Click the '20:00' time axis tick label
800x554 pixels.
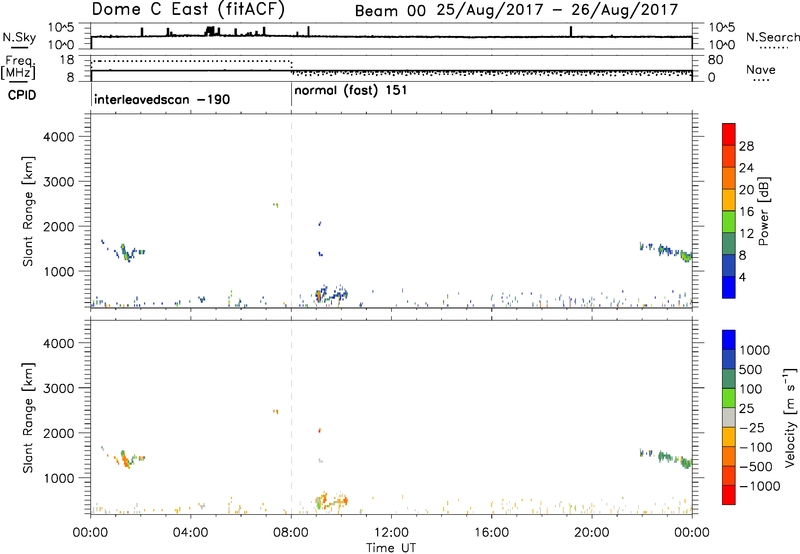point(592,532)
